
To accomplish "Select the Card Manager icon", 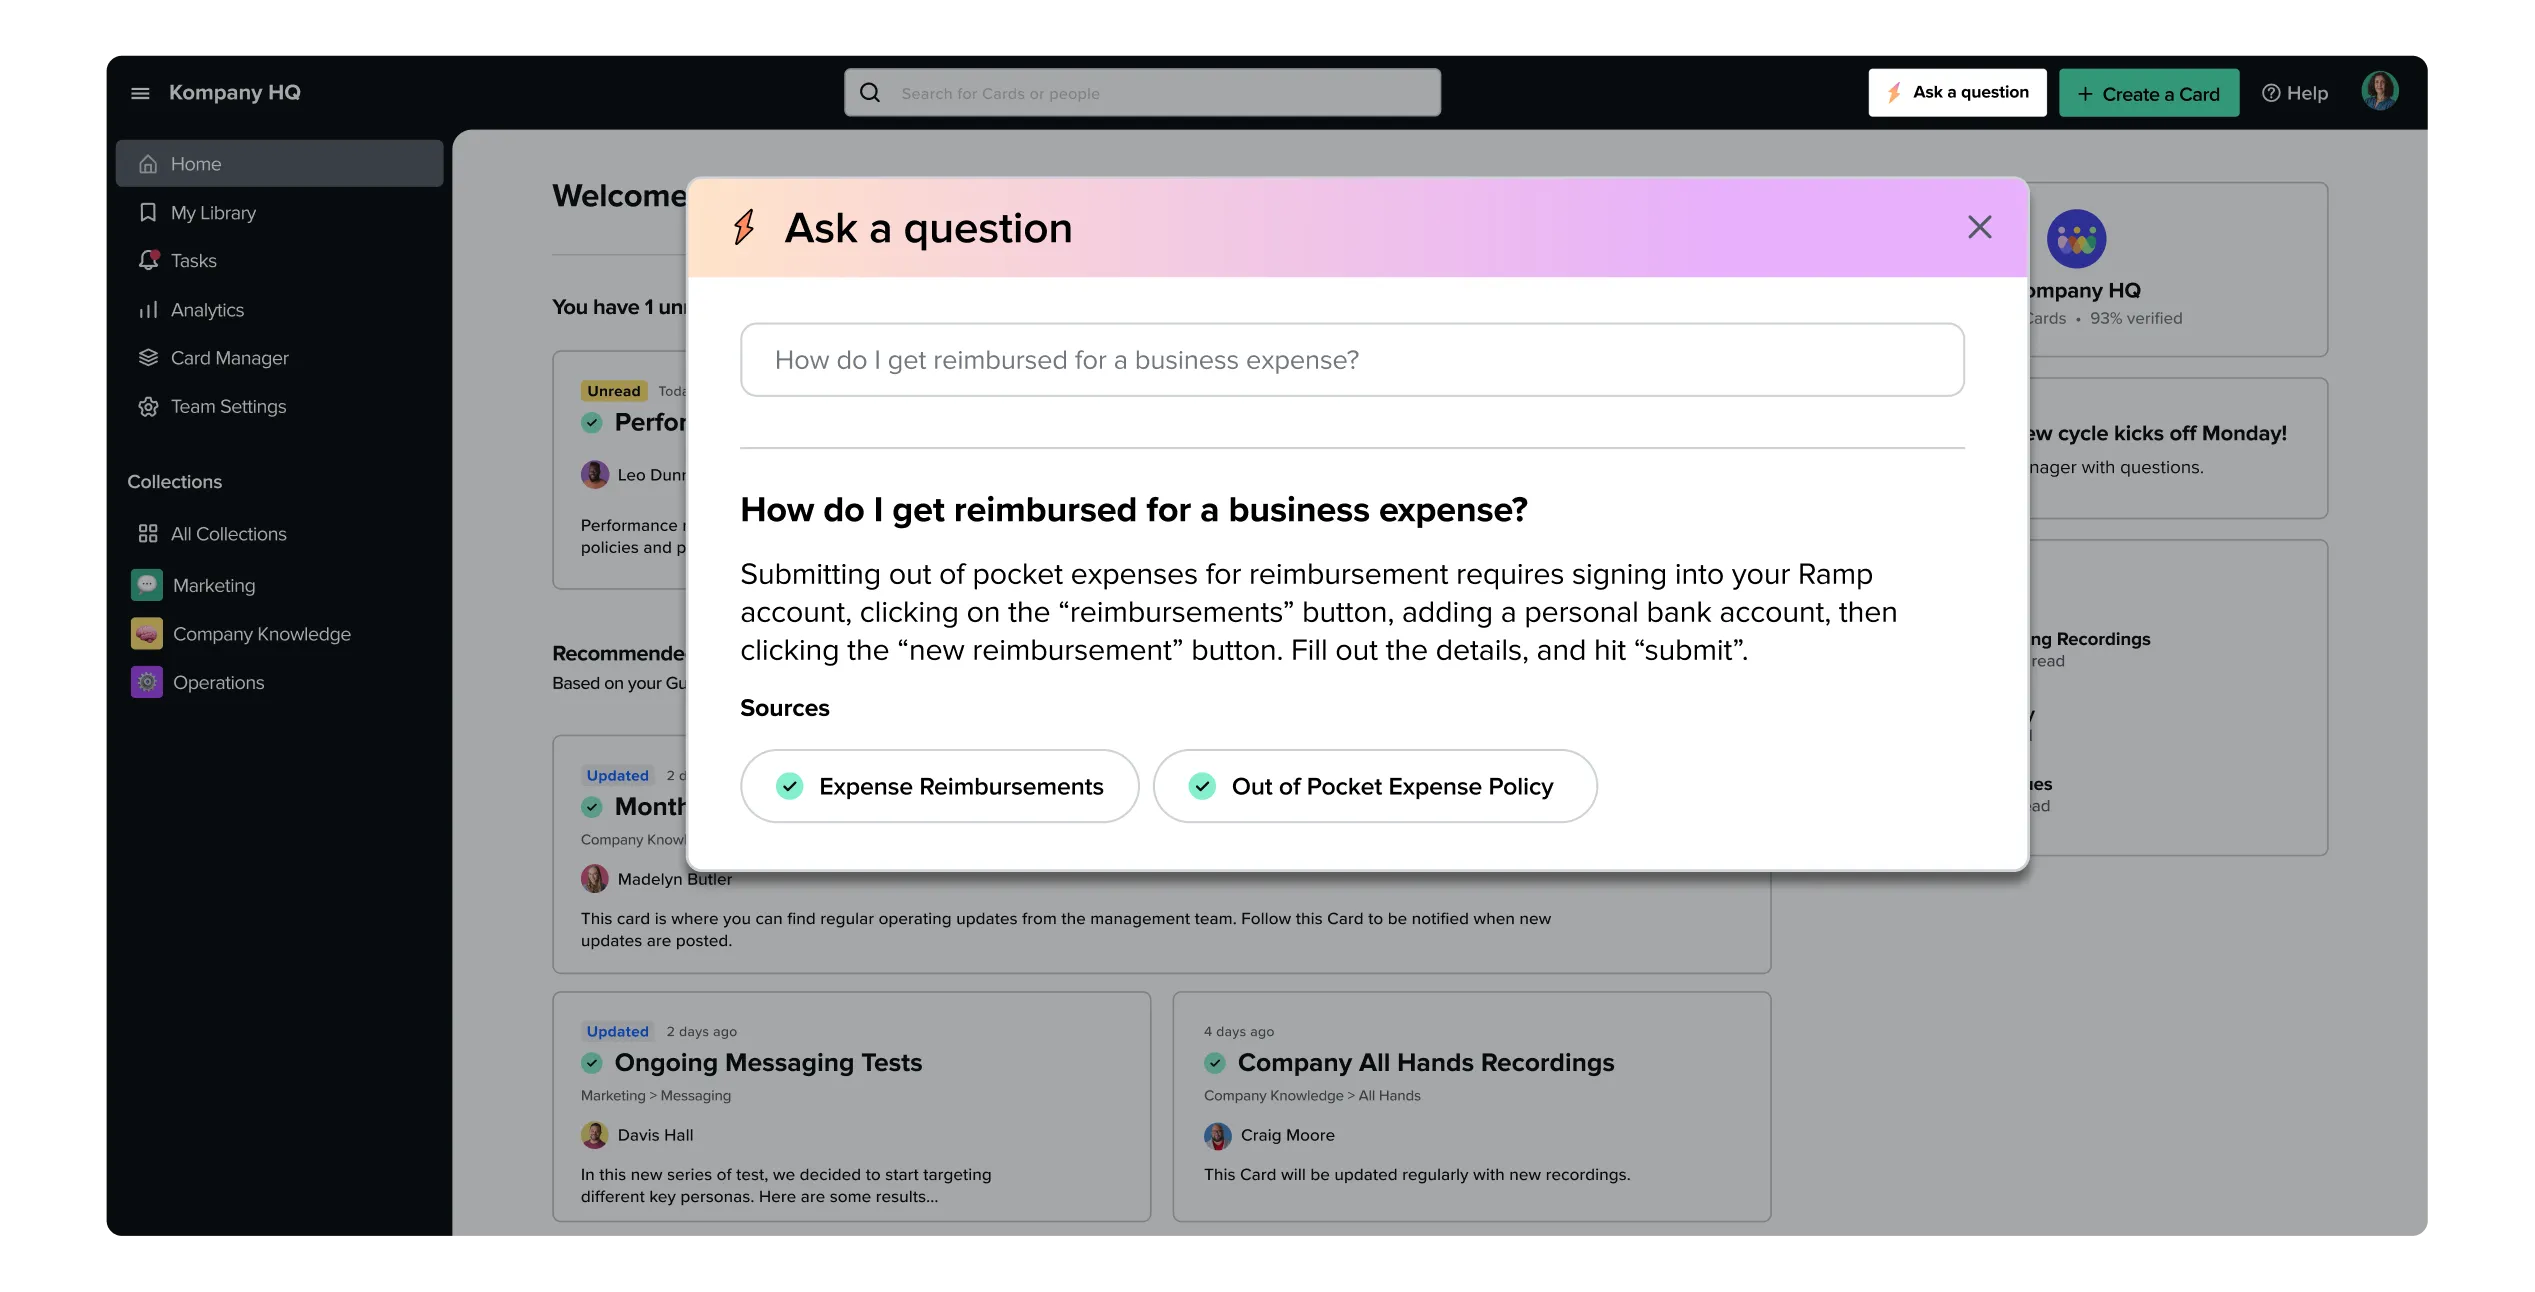I will pos(147,357).
